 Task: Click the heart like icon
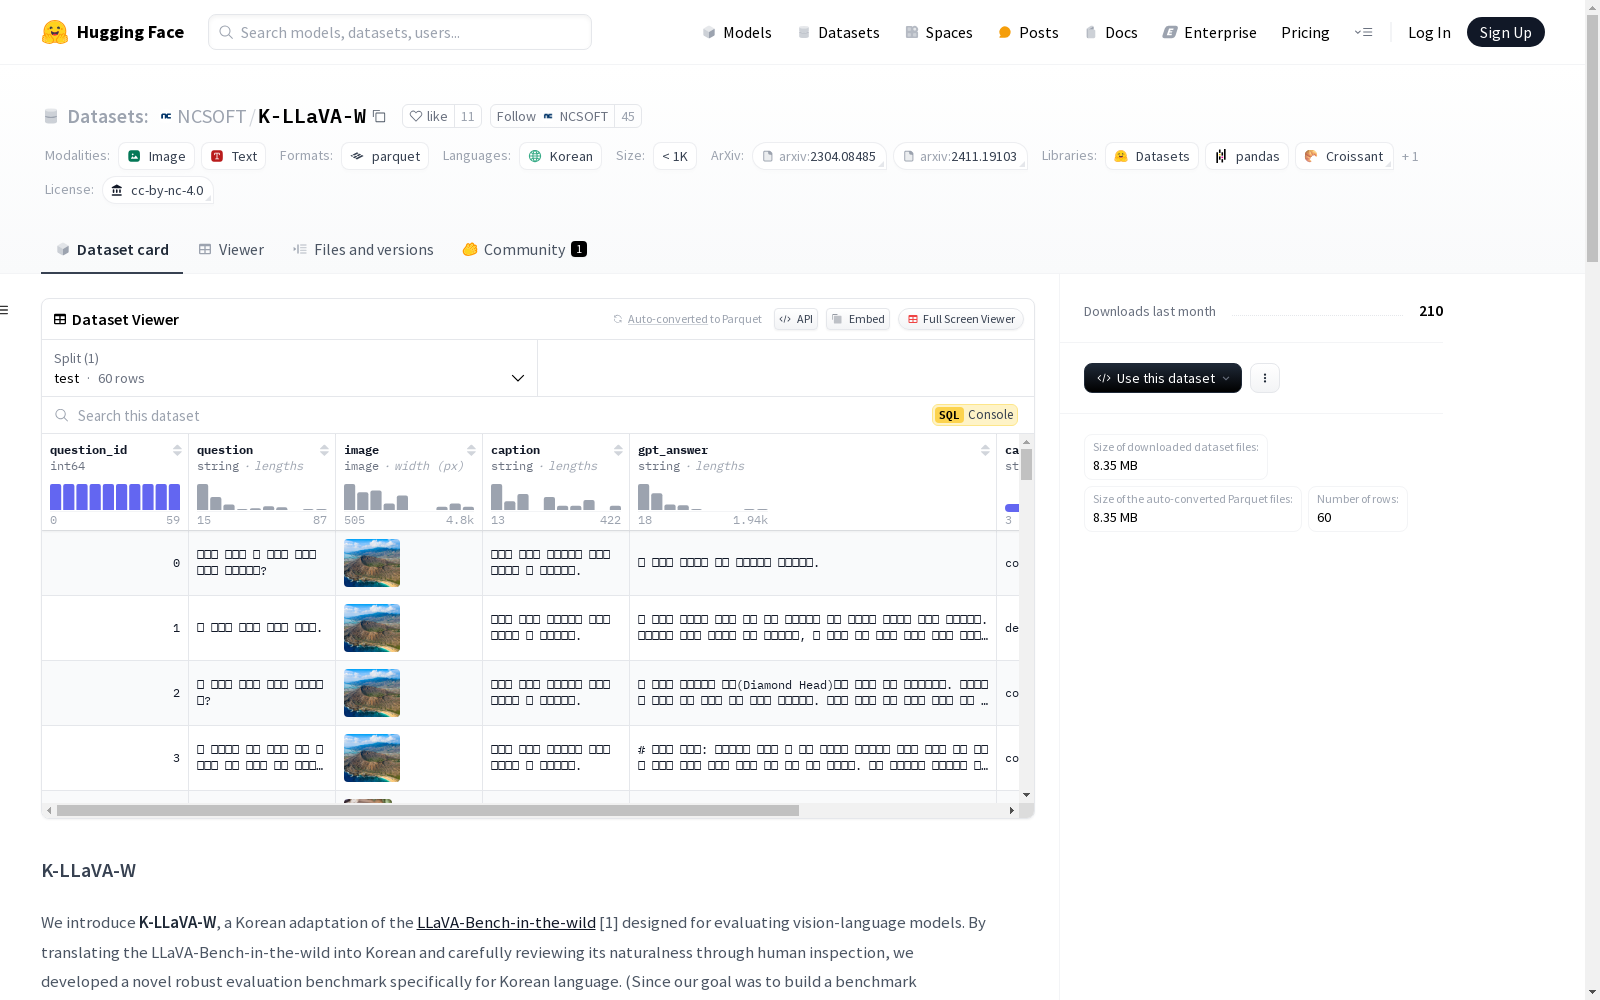click(416, 116)
